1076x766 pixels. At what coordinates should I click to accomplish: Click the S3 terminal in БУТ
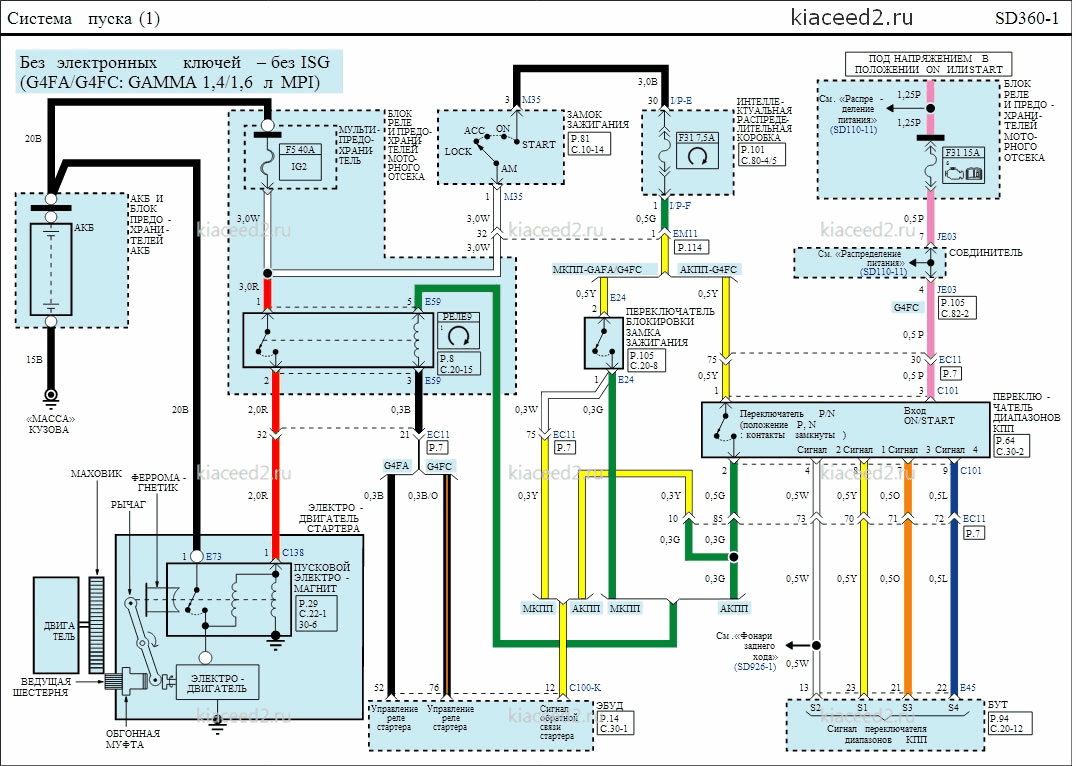tap(907, 707)
